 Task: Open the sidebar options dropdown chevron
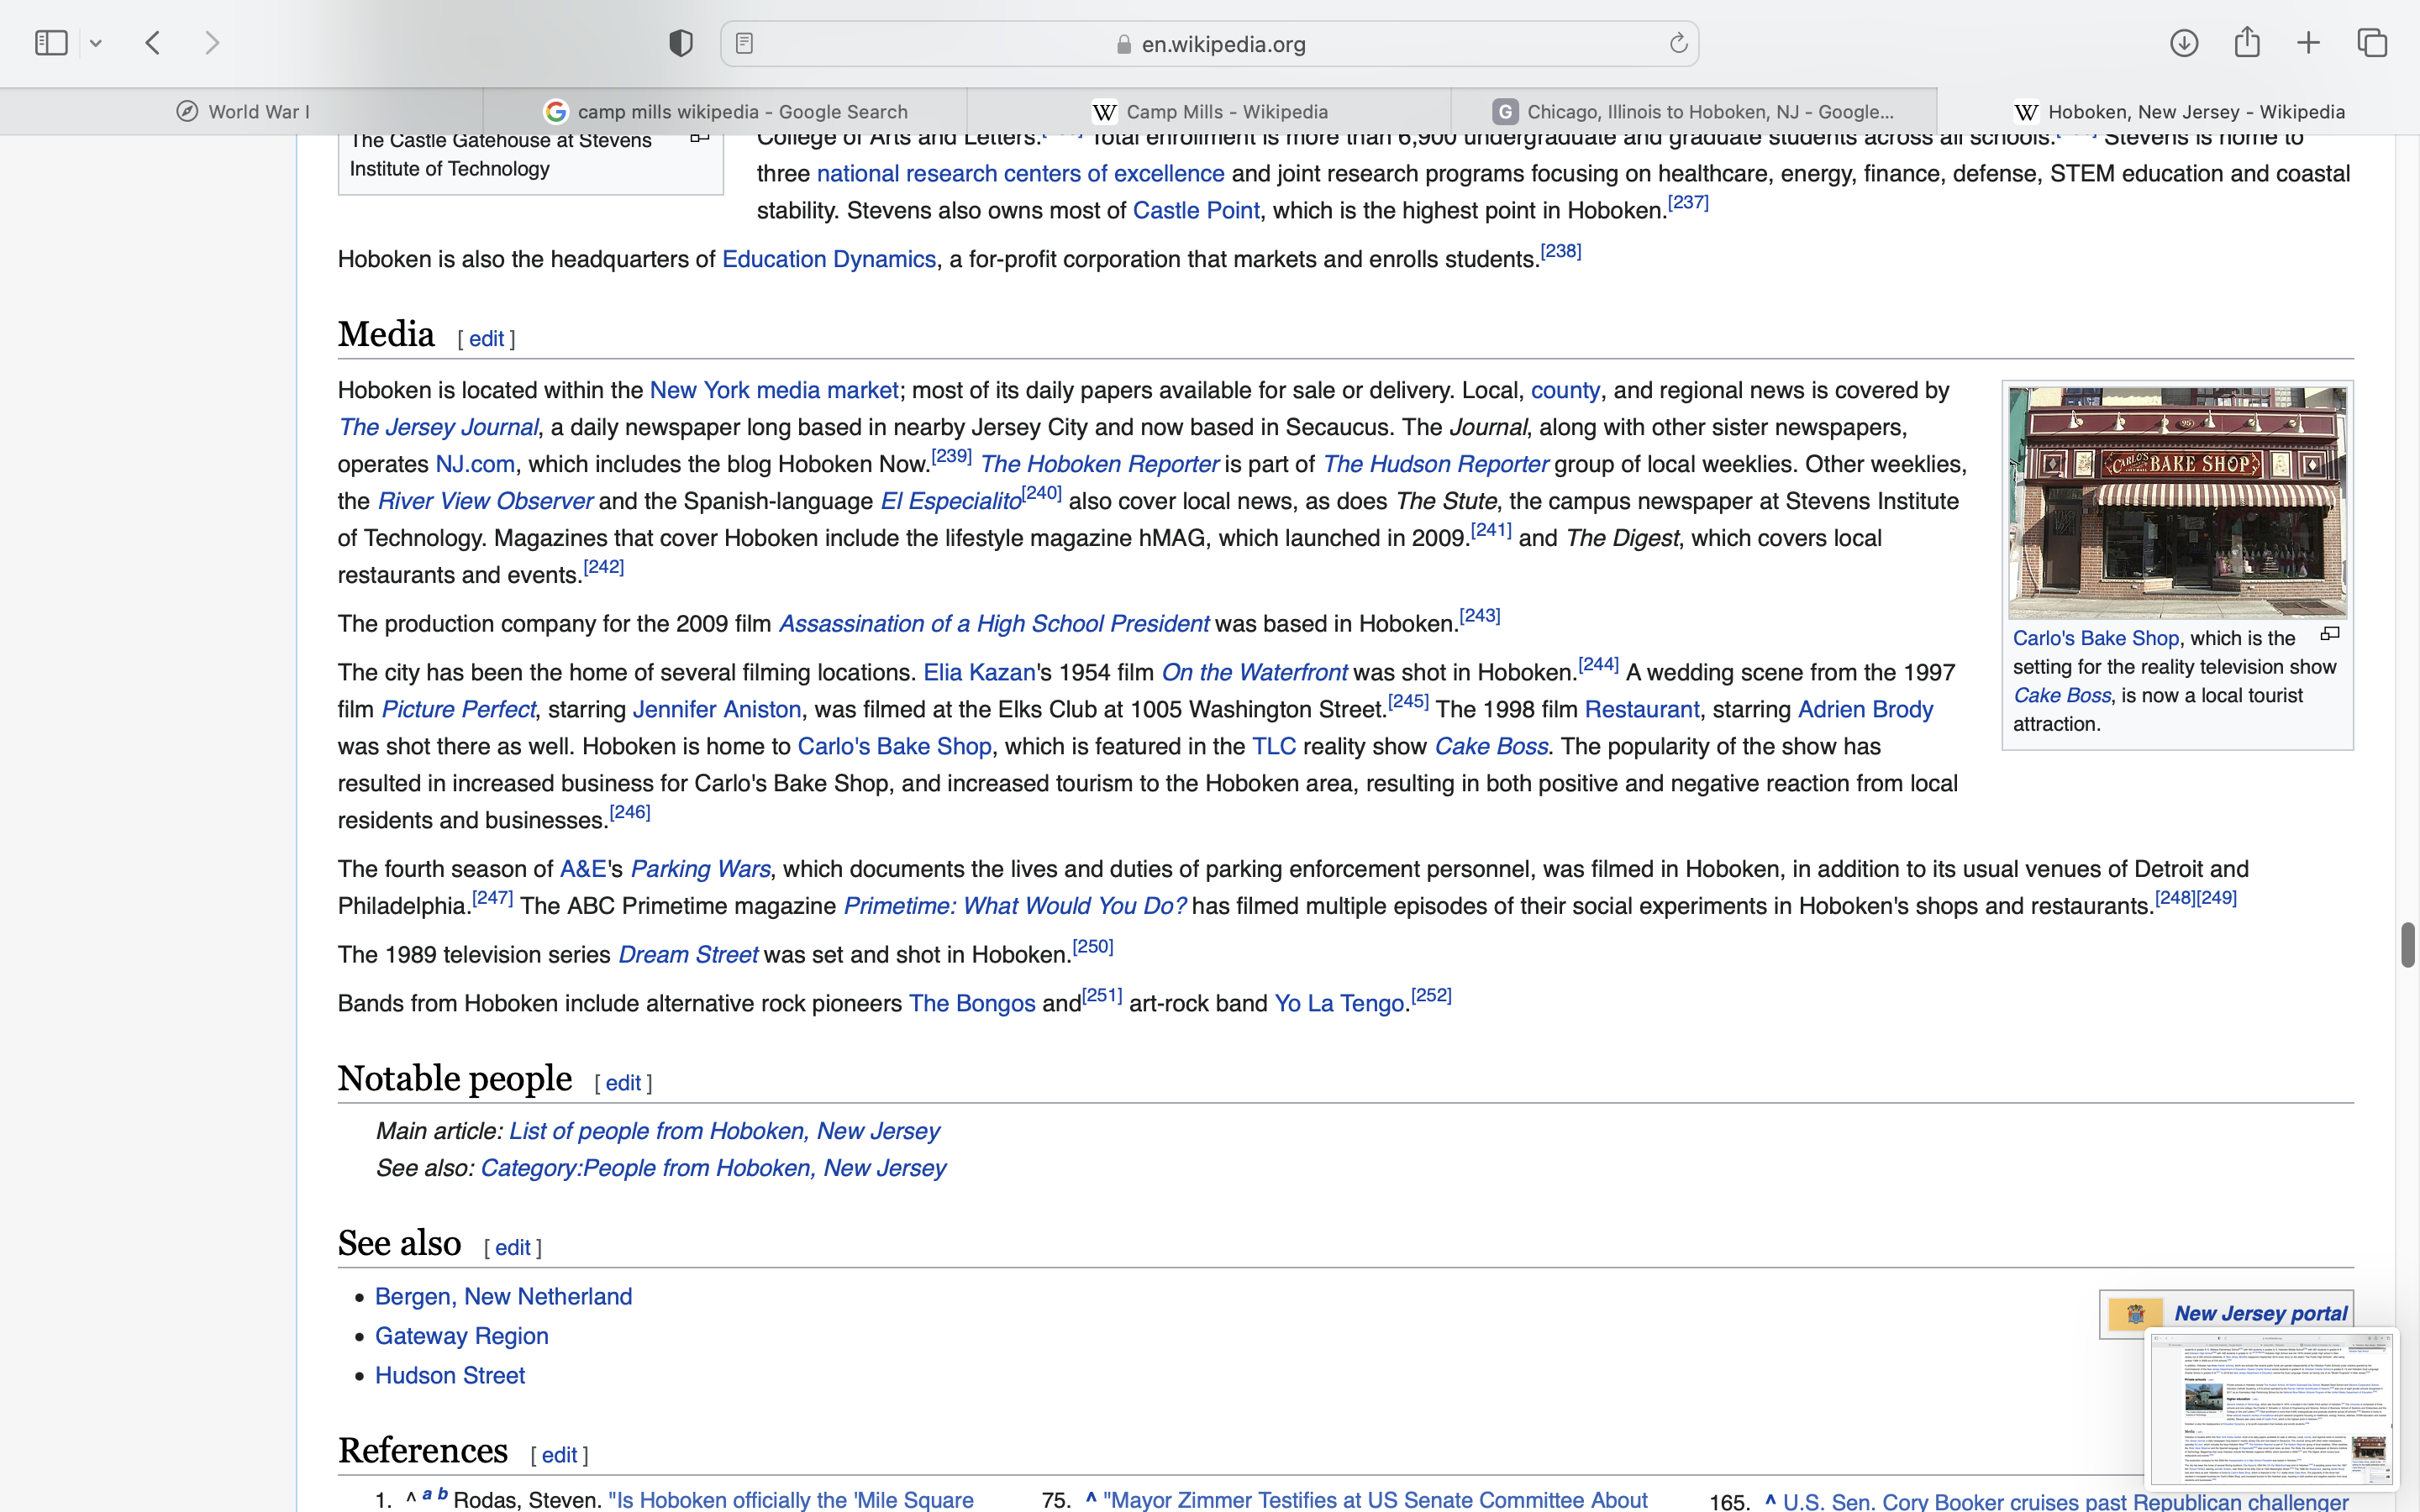(96, 43)
